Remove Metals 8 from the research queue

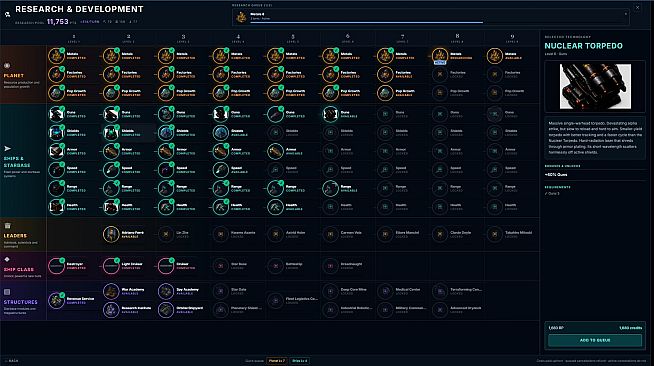[625, 14]
